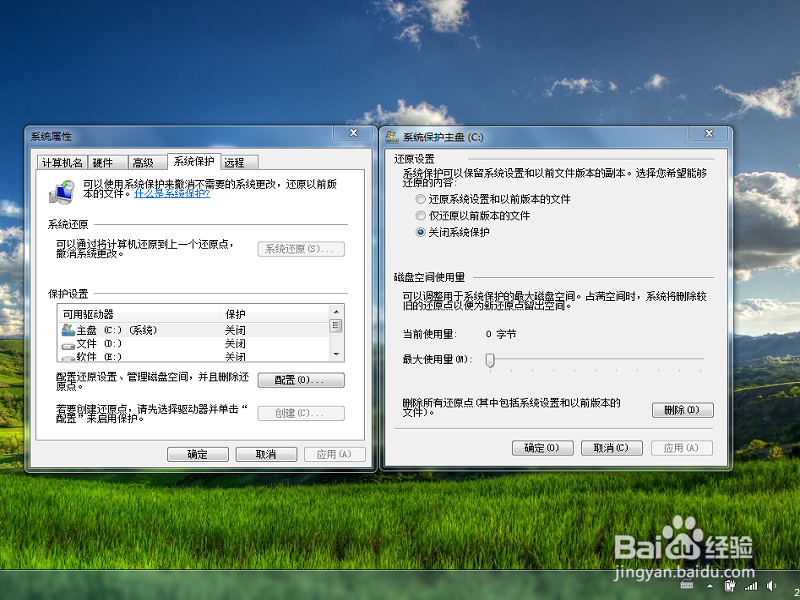Screen dimensions: 800x600
Task: Select the 软件 (E:) drive row
Action: point(194,357)
